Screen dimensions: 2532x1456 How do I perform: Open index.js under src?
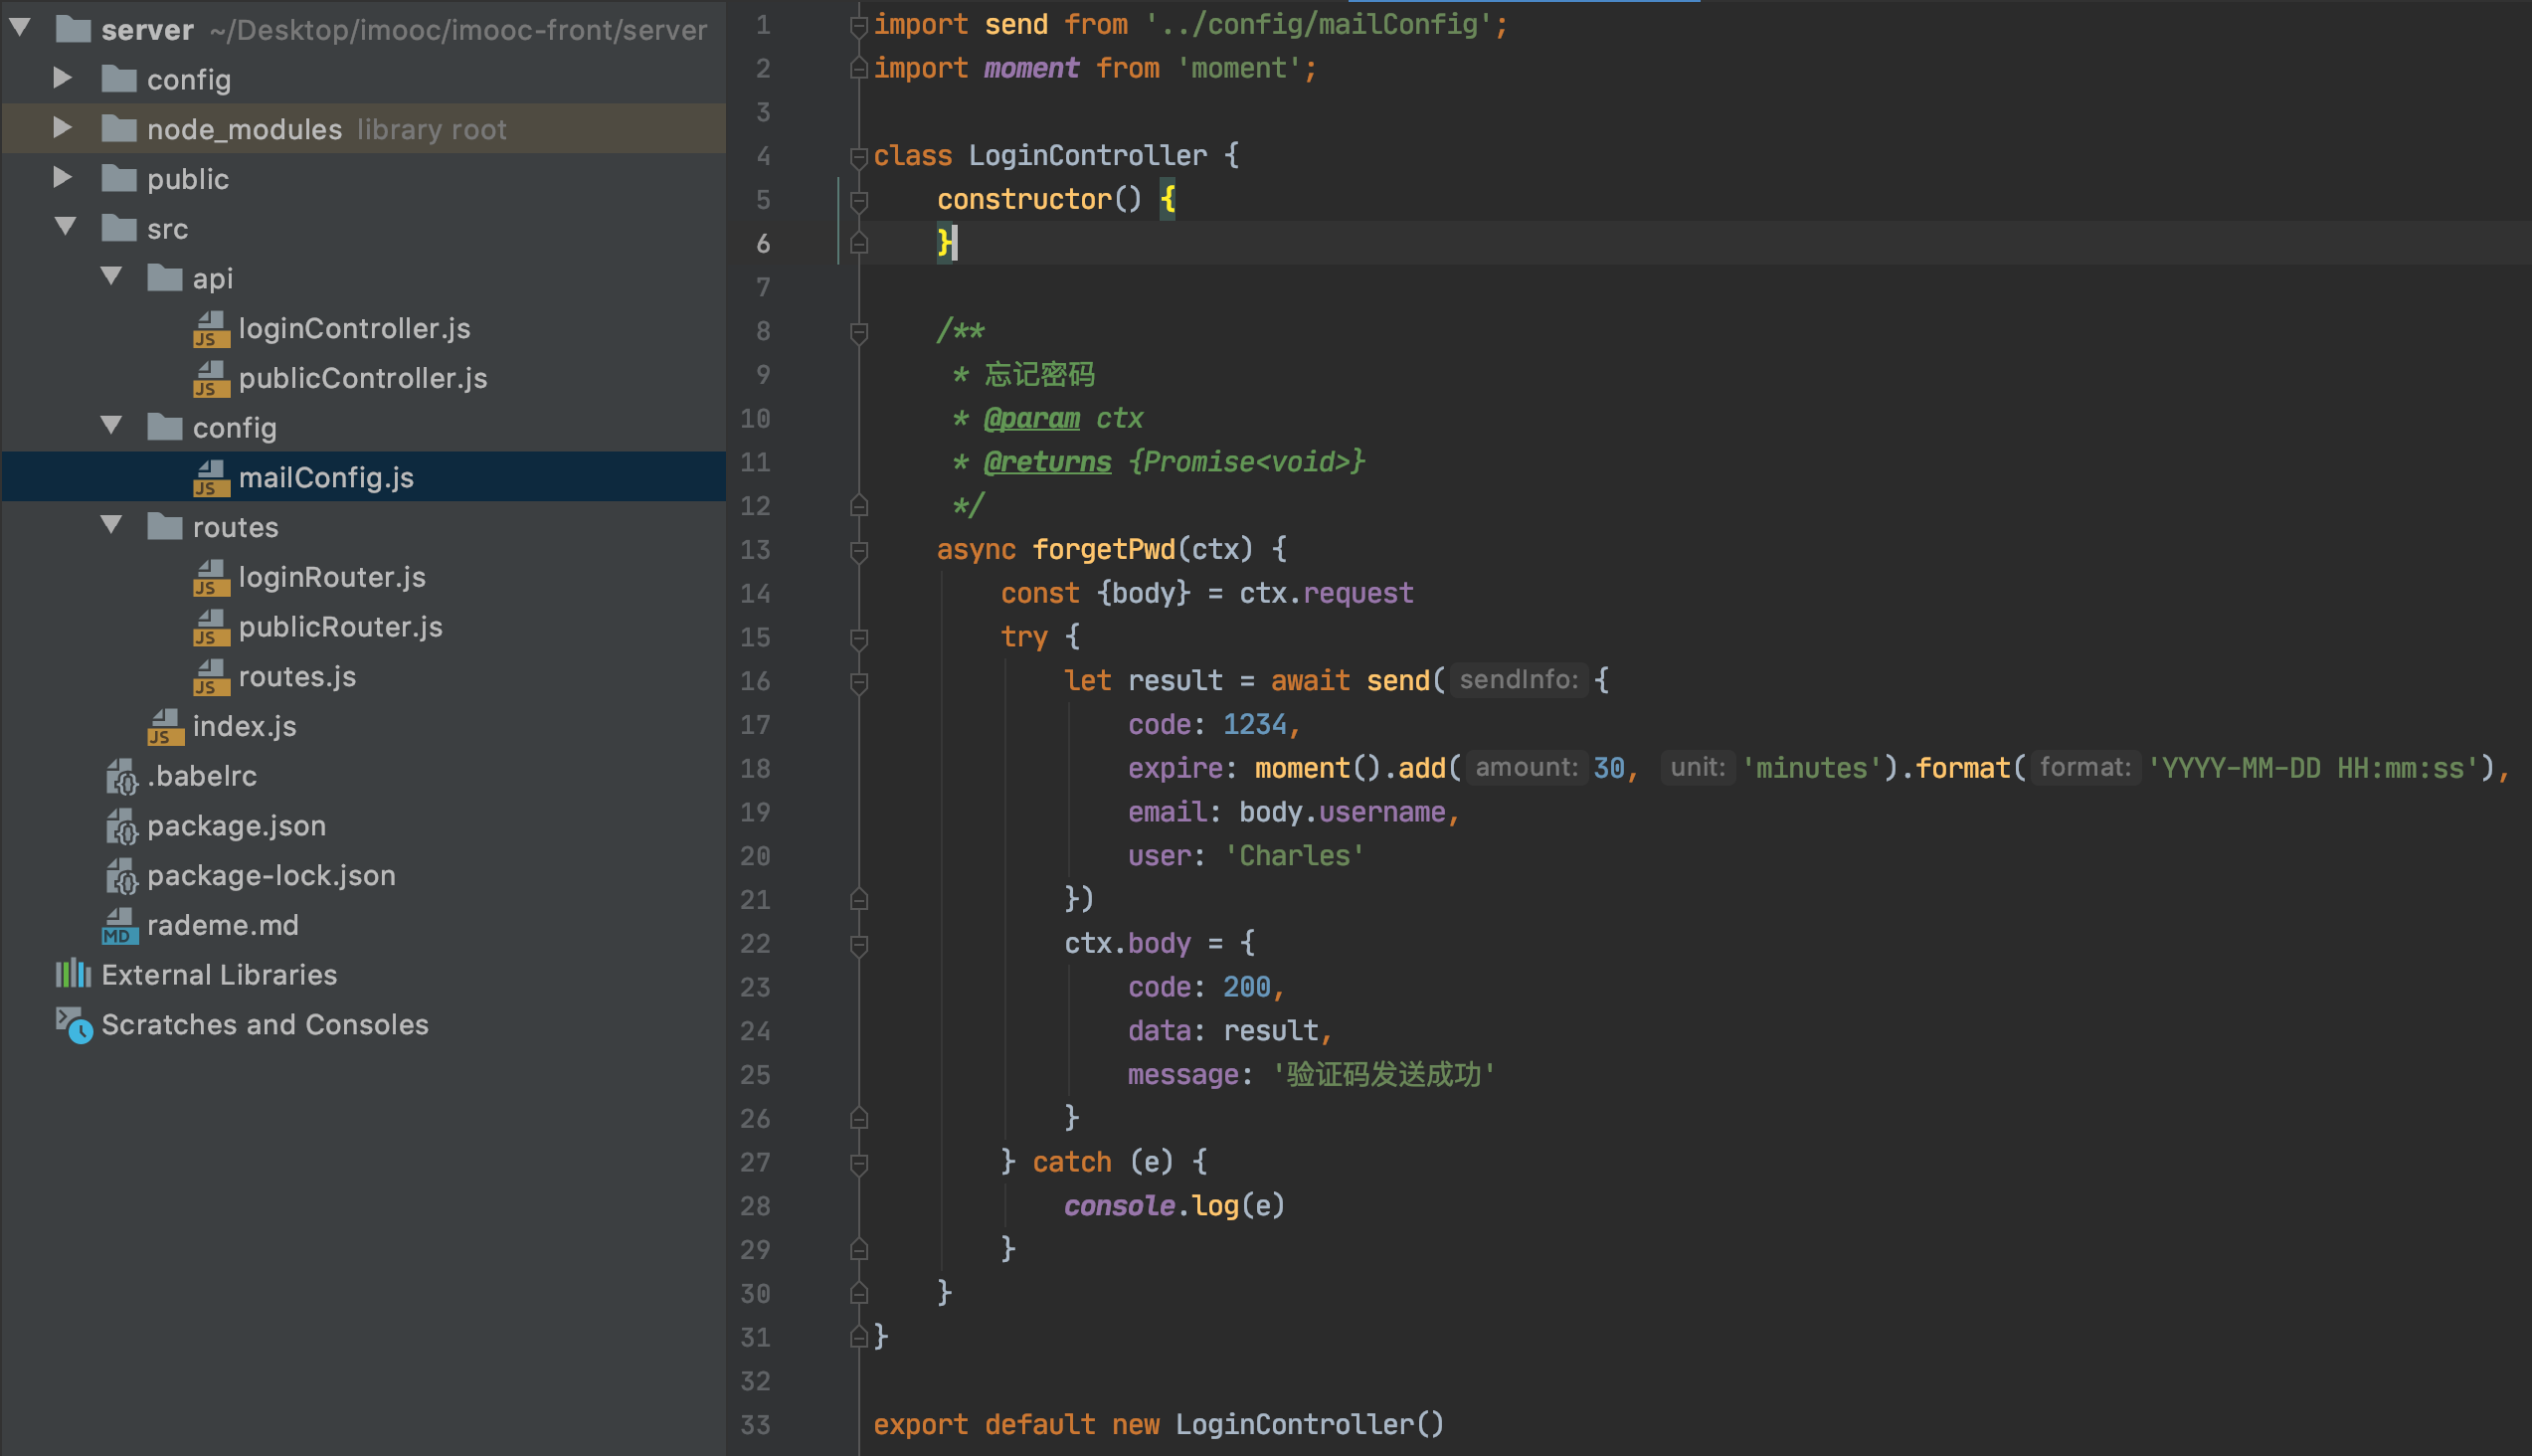[244, 726]
